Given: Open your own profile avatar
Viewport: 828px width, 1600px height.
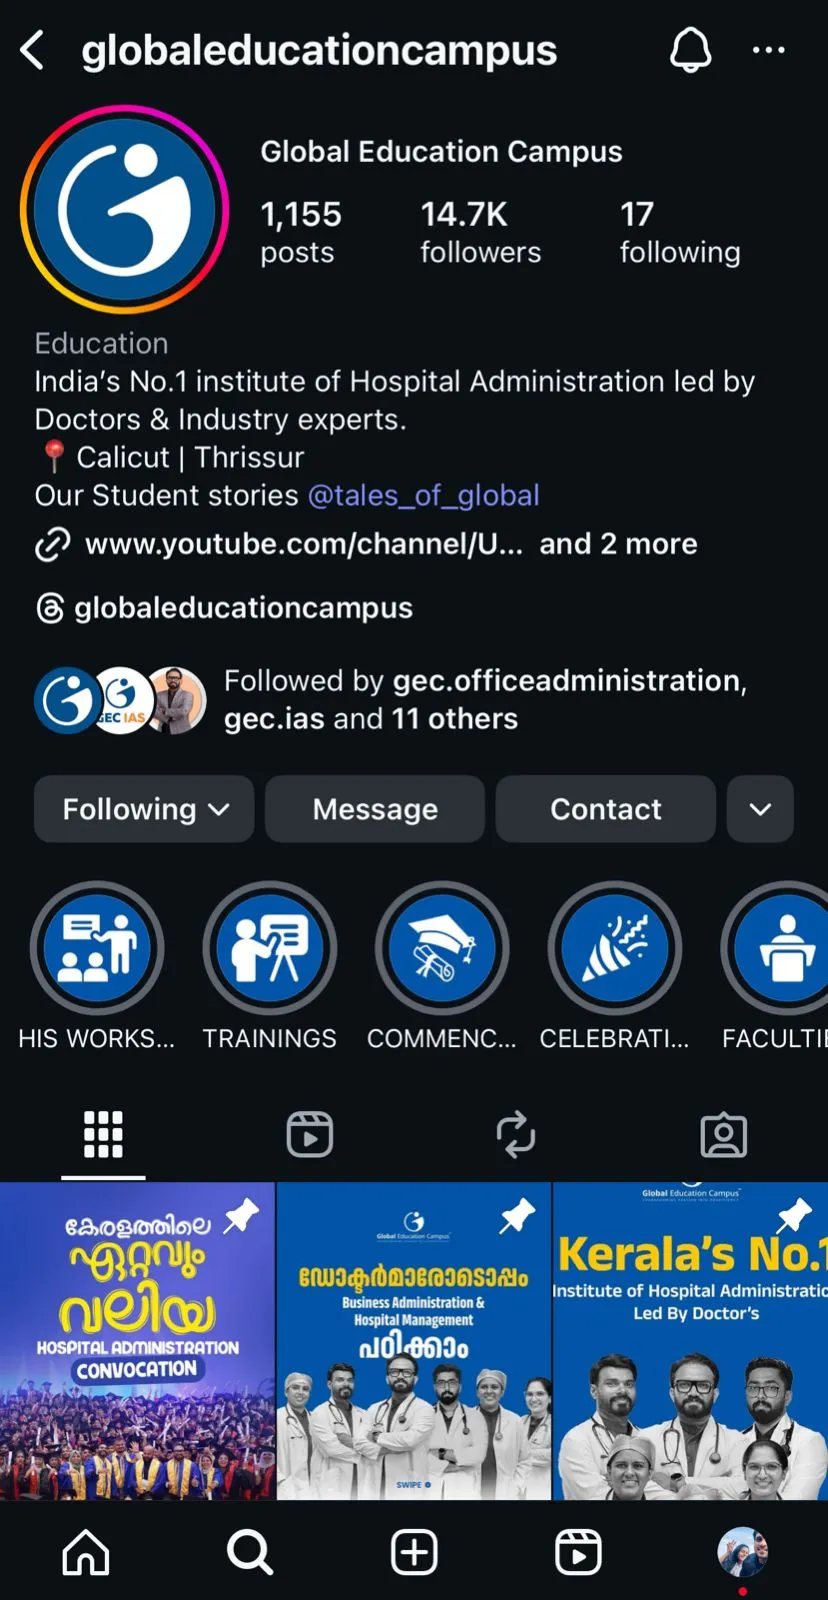Looking at the screenshot, I should click(x=742, y=1552).
